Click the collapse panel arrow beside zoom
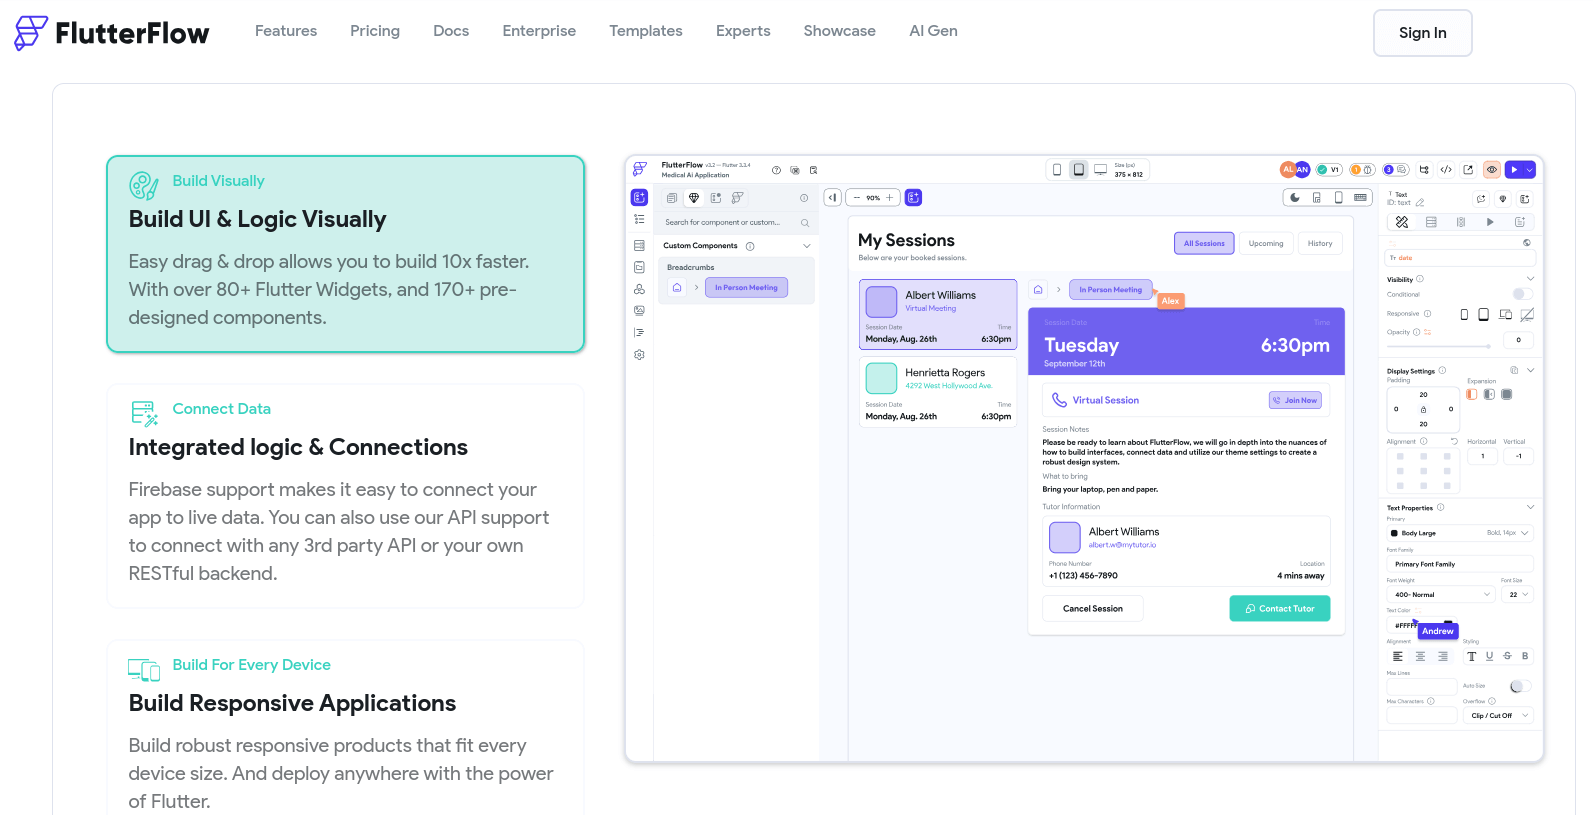The width and height of the screenshot is (1593, 815). 832,198
